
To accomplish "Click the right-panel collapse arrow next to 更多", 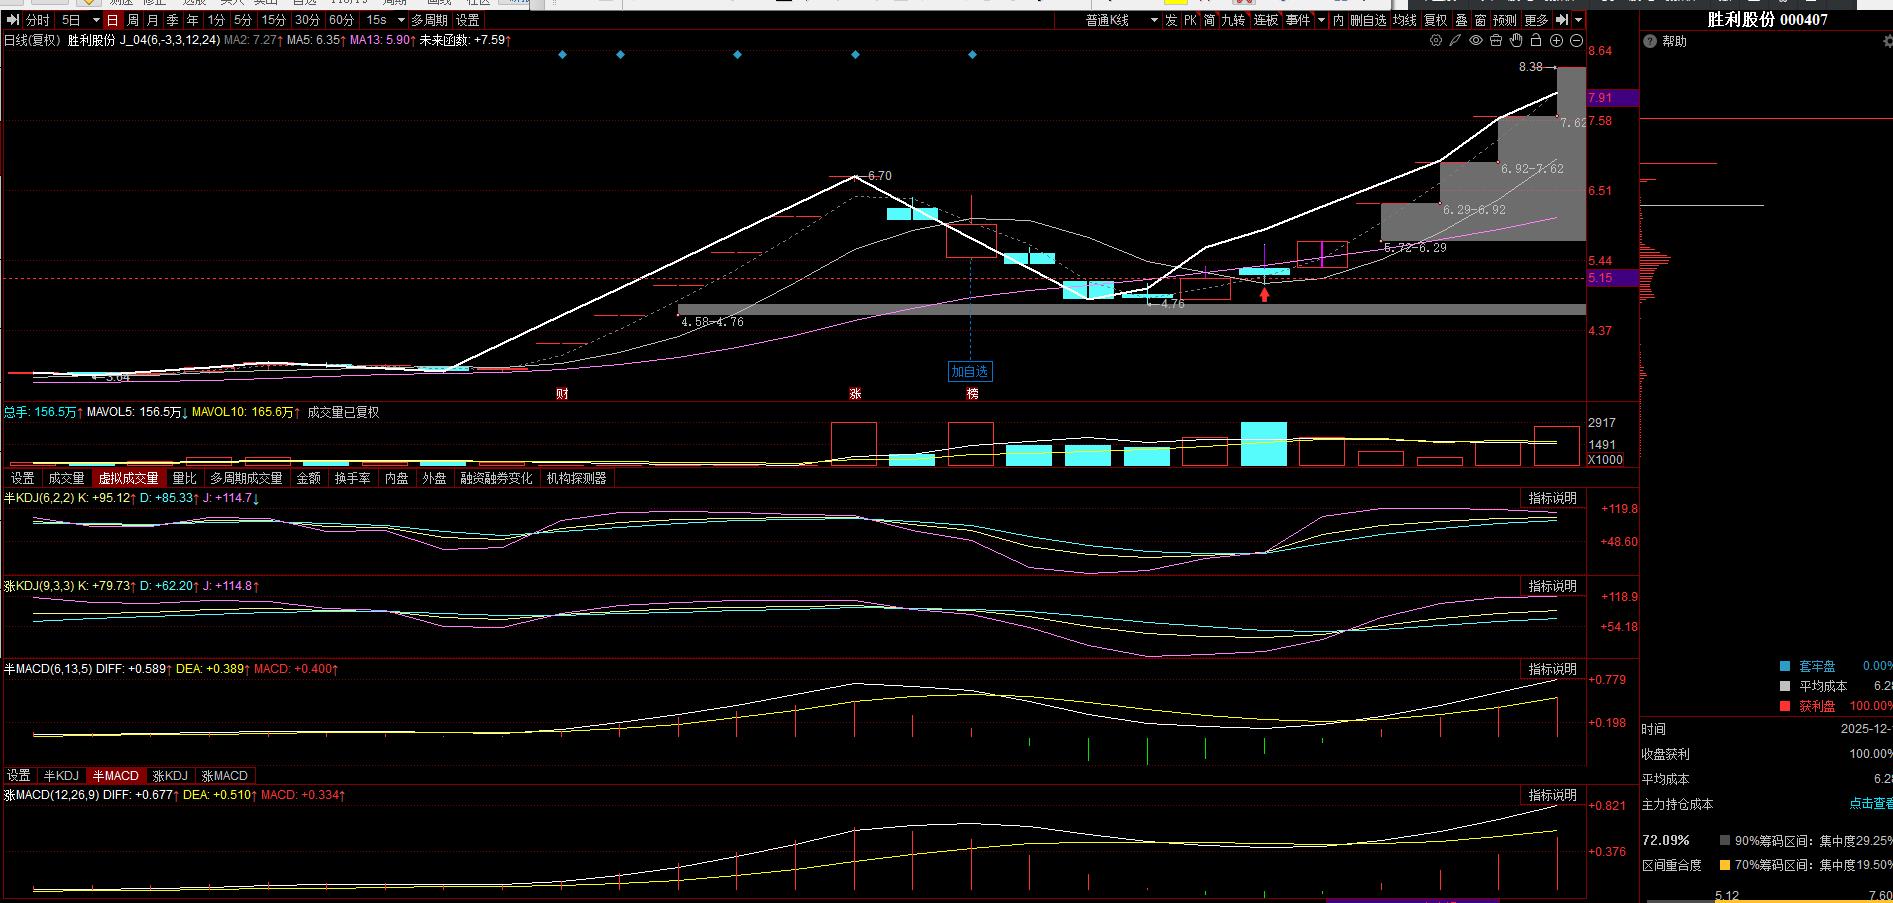I will (x=1561, y=20).
